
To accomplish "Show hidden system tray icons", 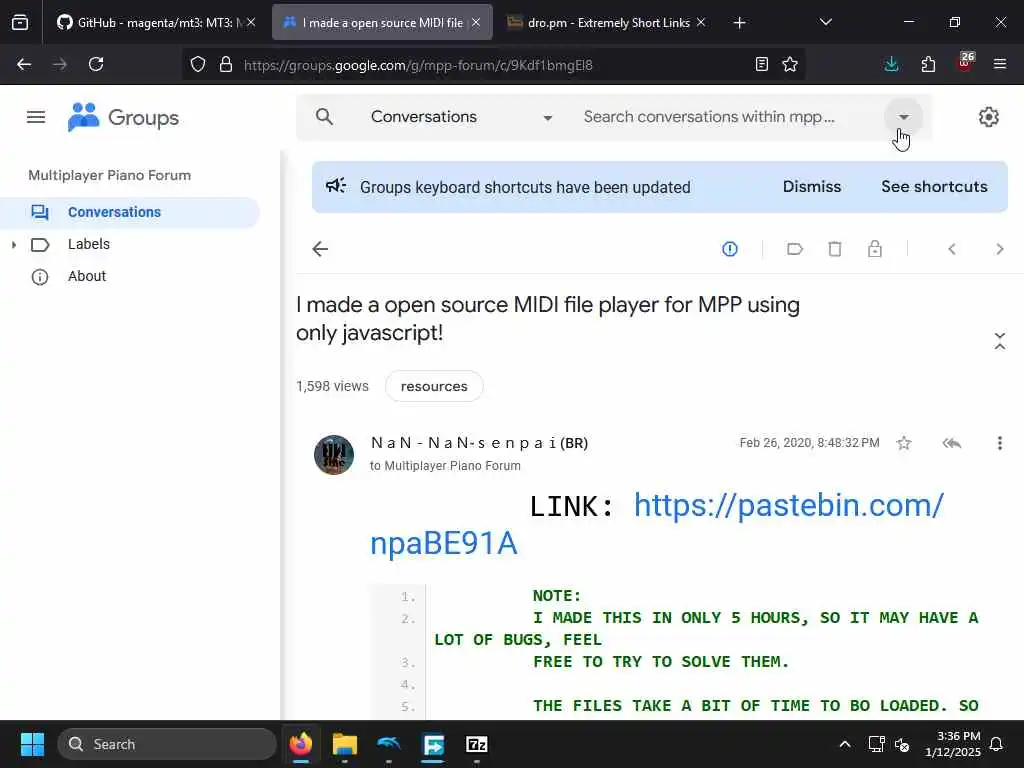I will pyautogui.click(x=844, y=744).
